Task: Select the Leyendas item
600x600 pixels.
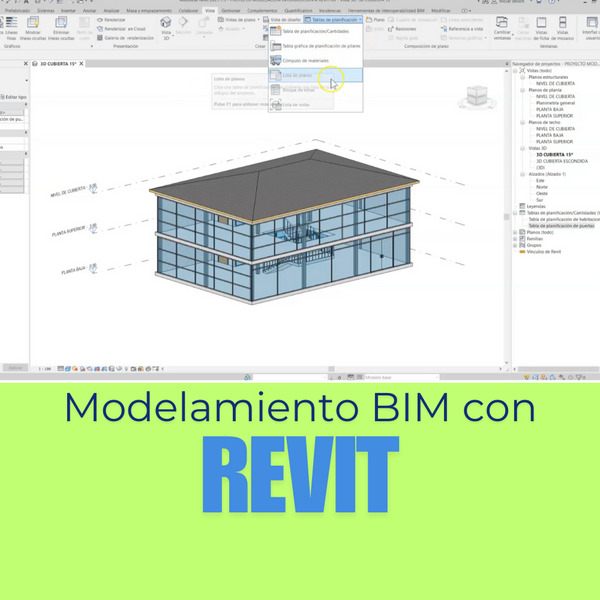Action: 536,206
